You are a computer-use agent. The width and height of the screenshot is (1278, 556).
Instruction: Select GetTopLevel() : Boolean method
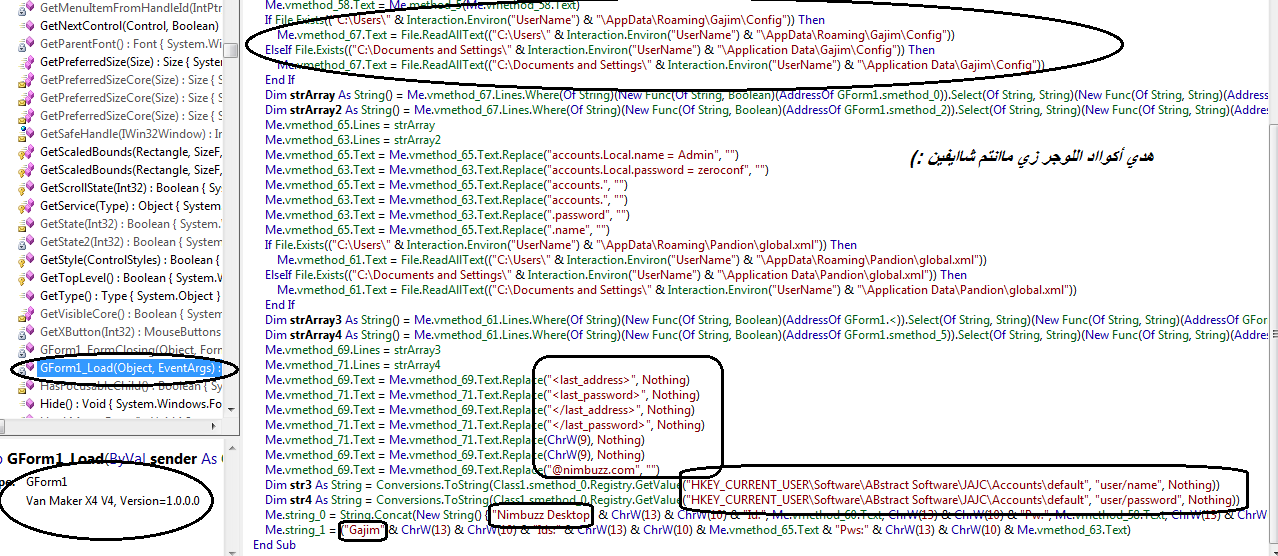(x=130, y=278)
